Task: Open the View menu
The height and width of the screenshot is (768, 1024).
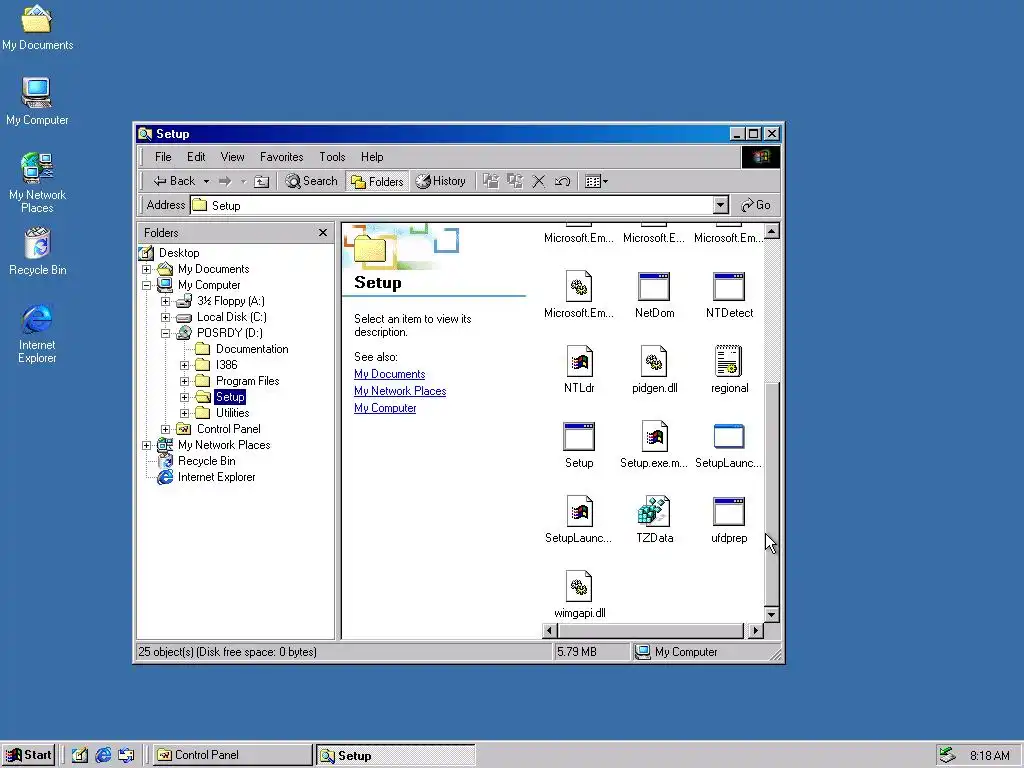Action: pos(232,157)
